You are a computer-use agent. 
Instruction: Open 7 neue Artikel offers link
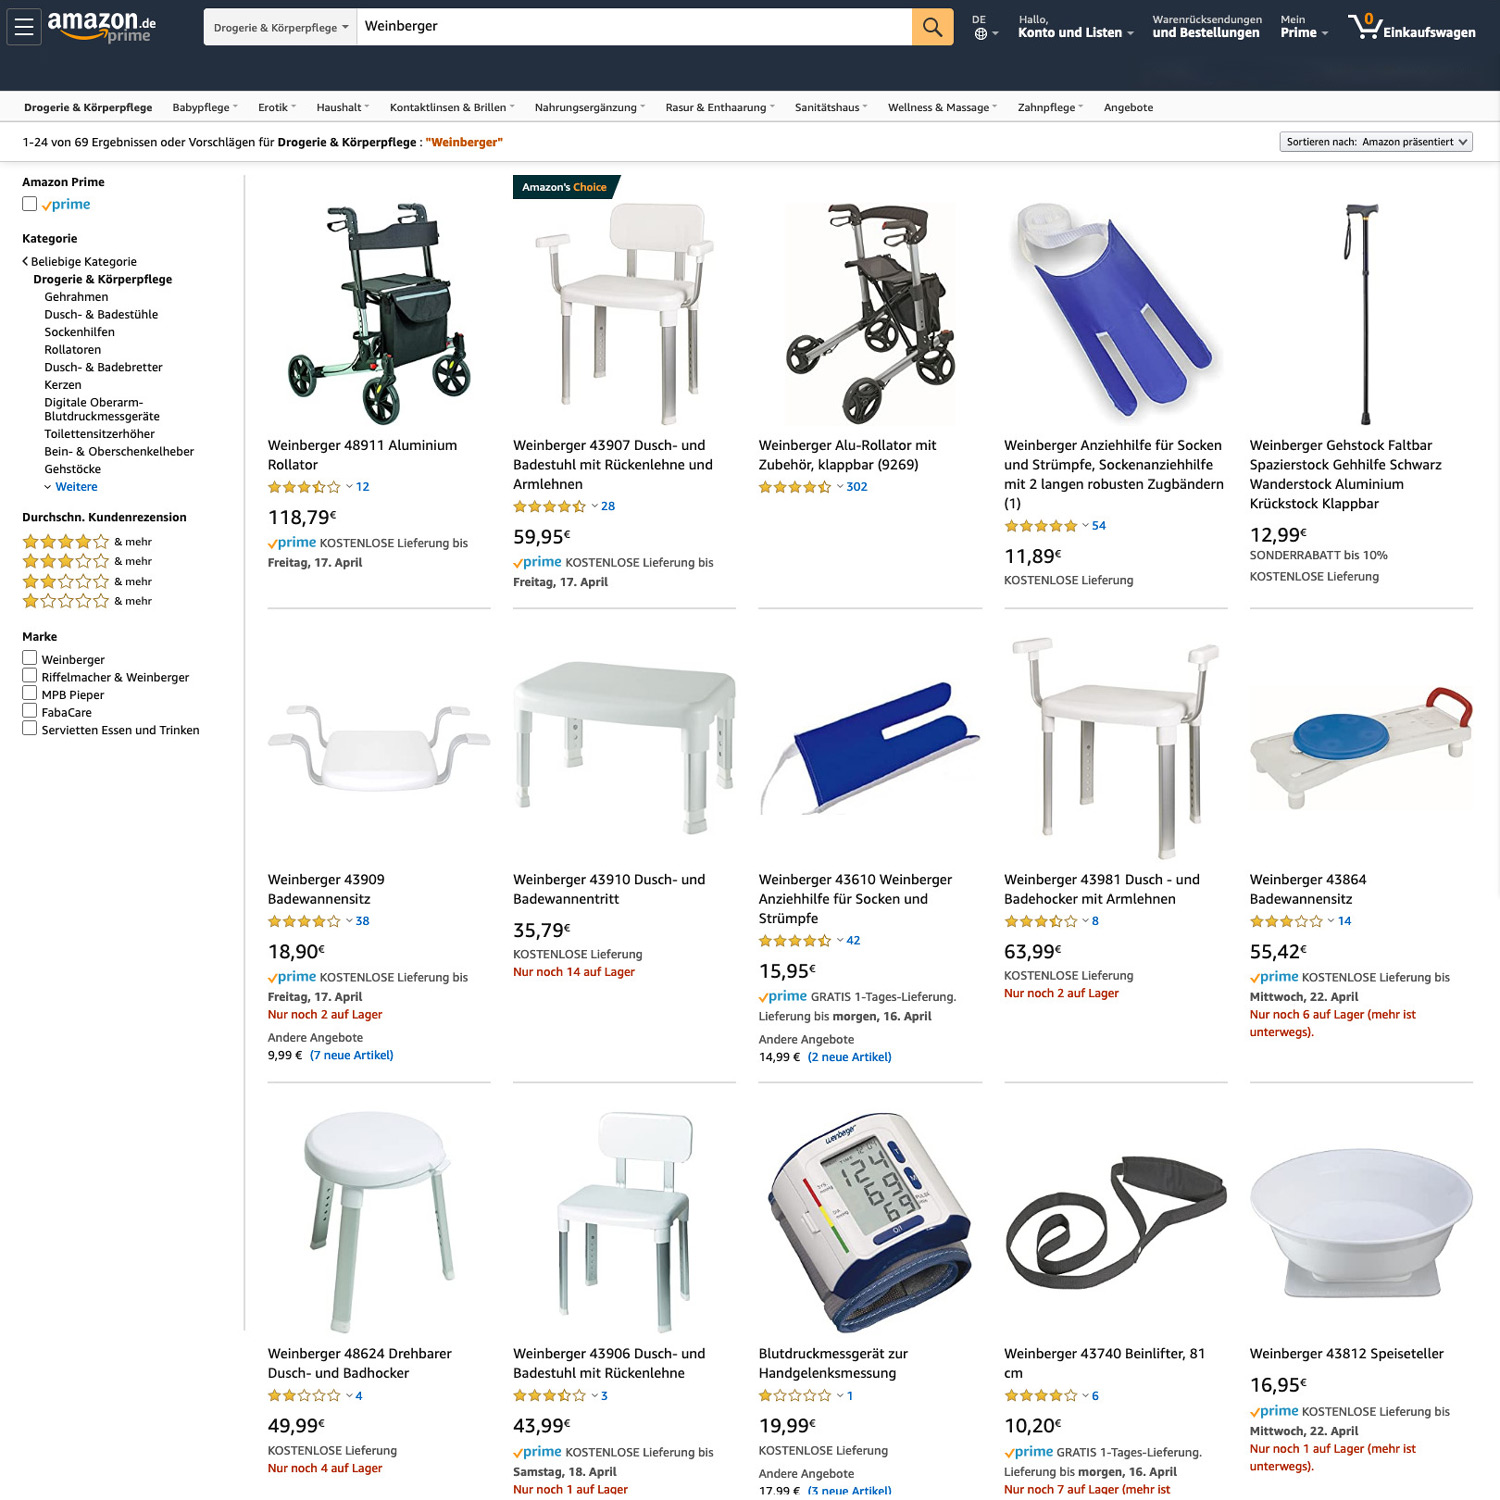[352, 1055]
